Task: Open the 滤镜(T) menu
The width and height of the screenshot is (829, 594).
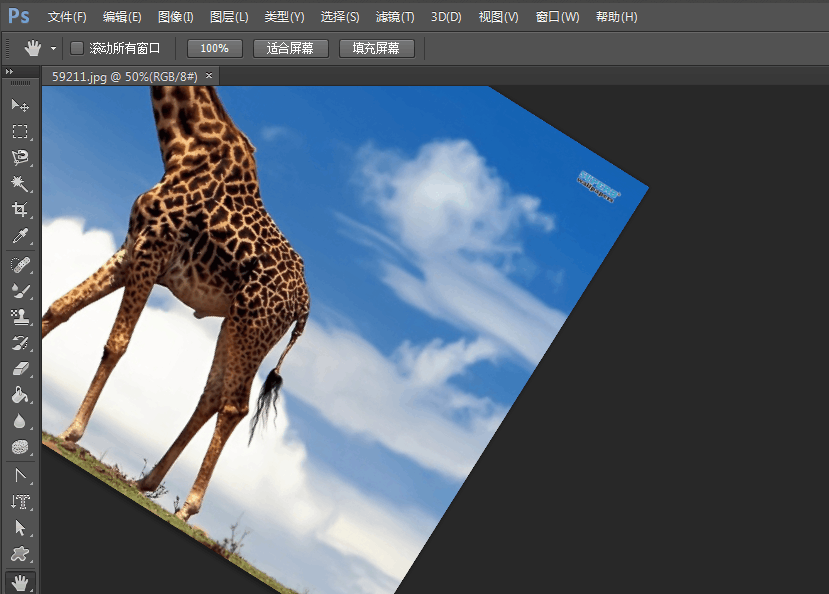Action: [x=395, y=17]
